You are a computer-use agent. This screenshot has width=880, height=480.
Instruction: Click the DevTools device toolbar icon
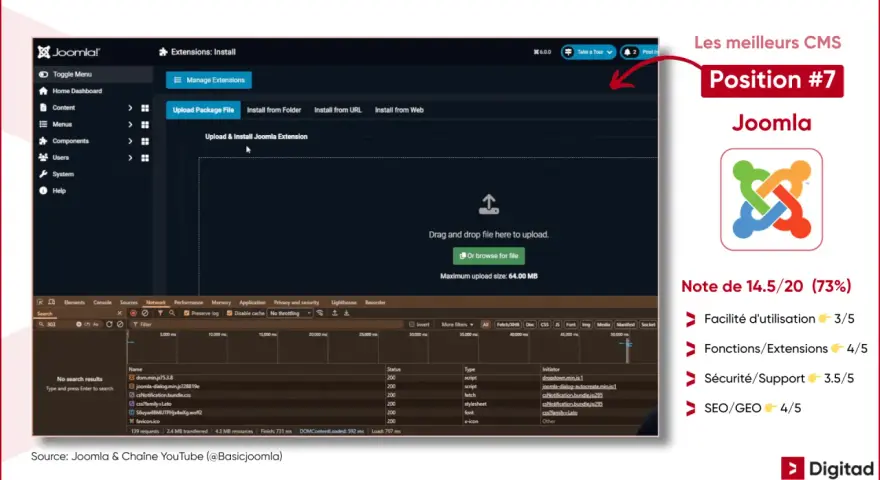tap(52, 302)
